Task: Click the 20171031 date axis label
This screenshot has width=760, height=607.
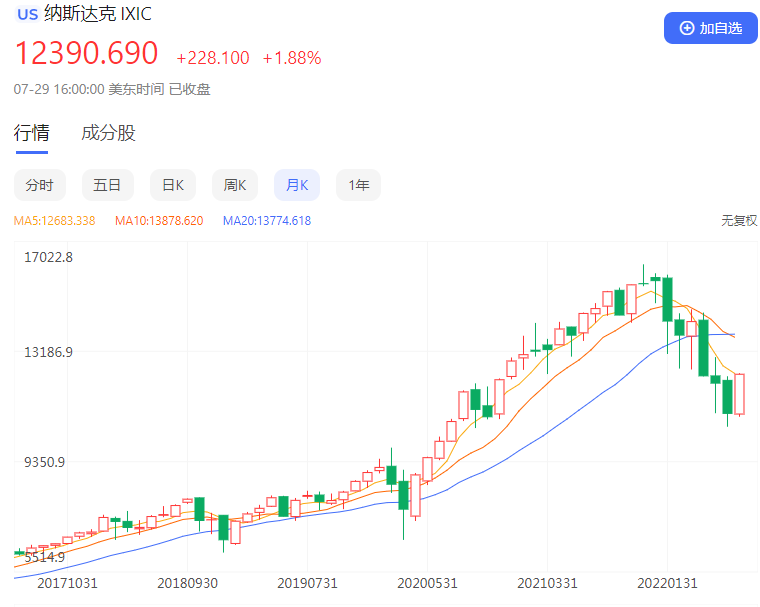Action: (x=67, y=583)
